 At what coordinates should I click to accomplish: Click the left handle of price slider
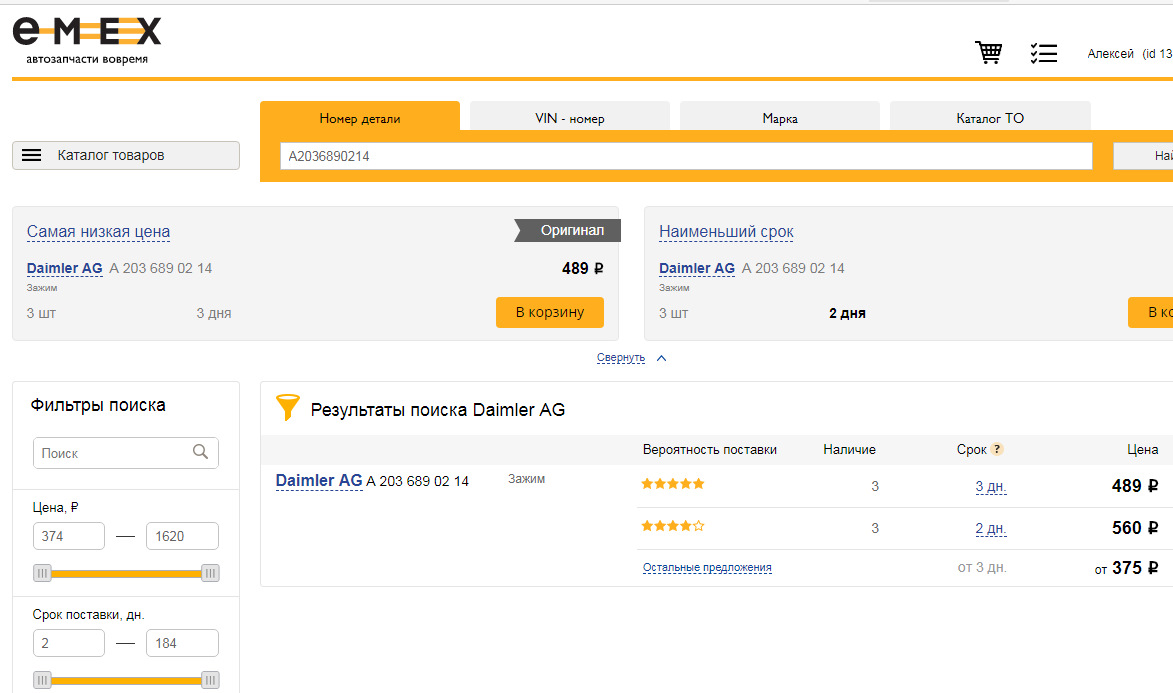43,573
